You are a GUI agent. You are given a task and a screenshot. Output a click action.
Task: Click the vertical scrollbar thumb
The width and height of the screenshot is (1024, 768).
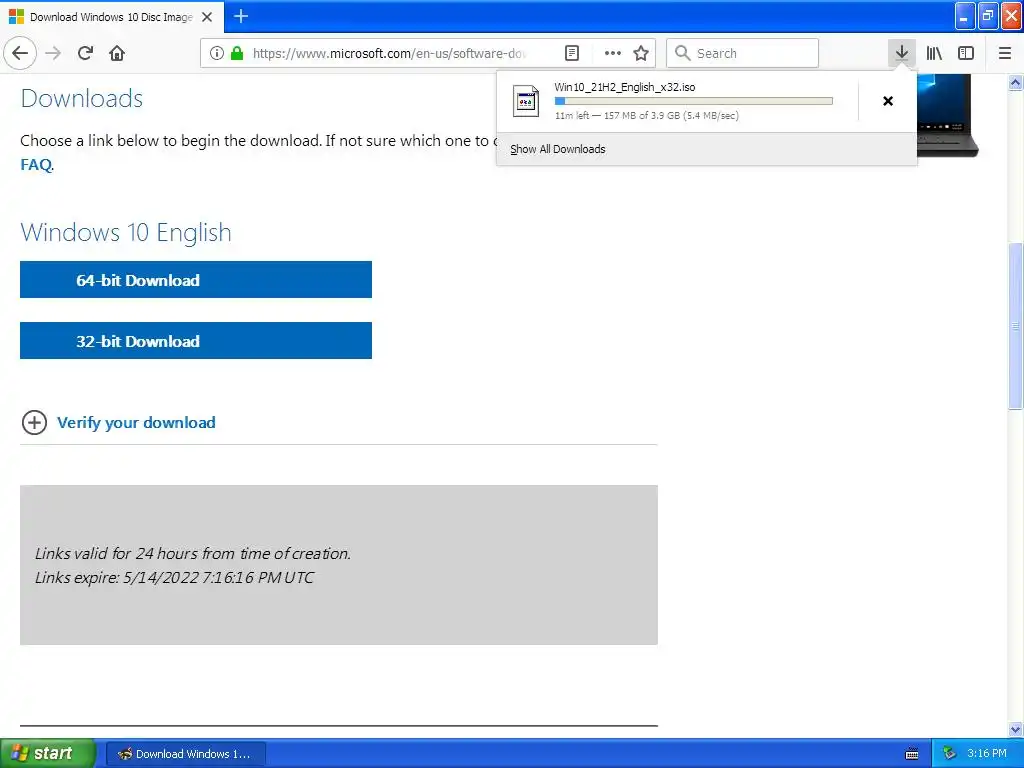pyautogui.click(x=1016, y=326)
